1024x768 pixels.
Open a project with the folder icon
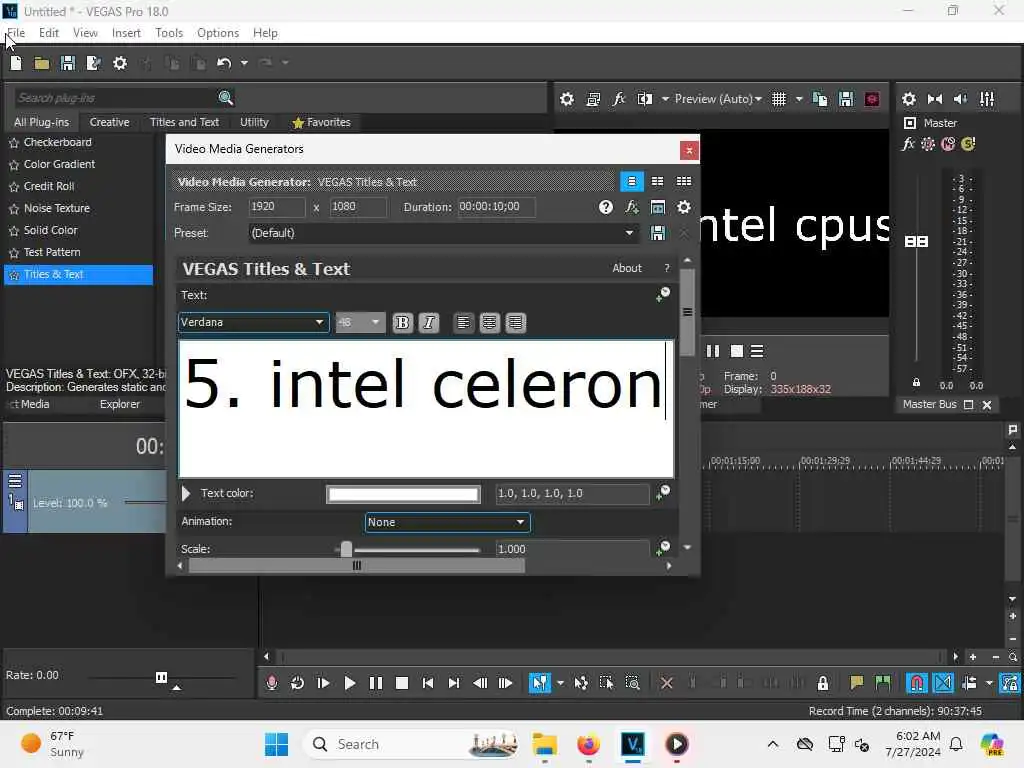coord(42,63)
